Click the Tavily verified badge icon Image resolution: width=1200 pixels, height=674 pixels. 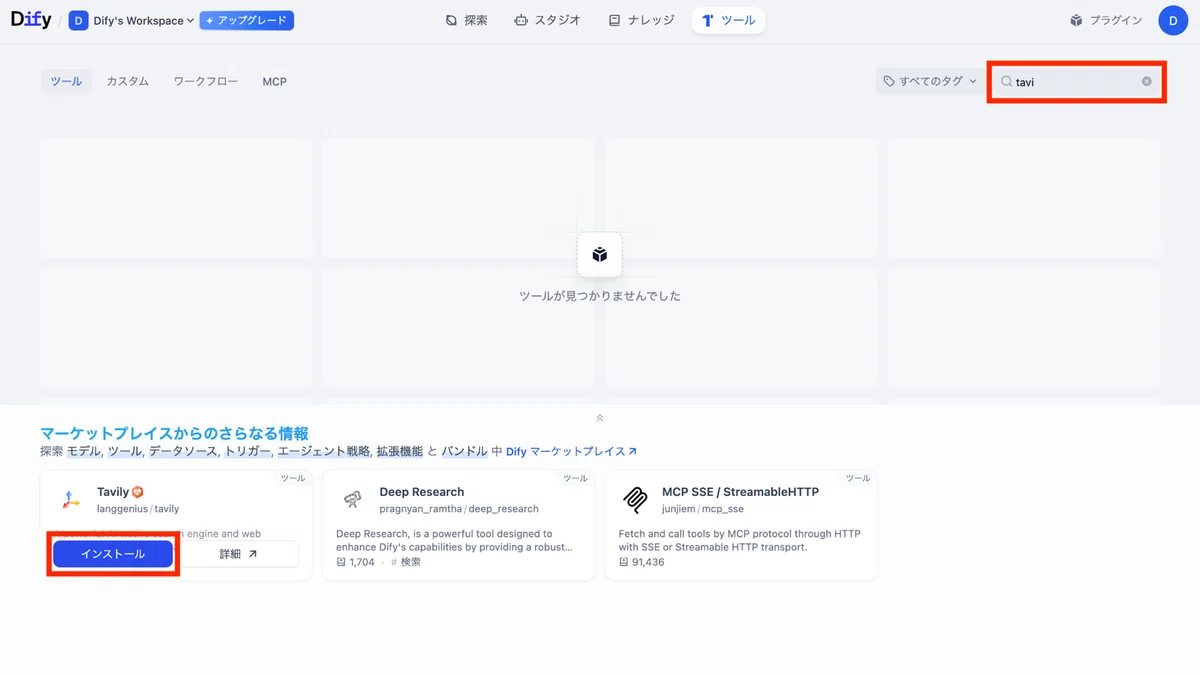138,492
